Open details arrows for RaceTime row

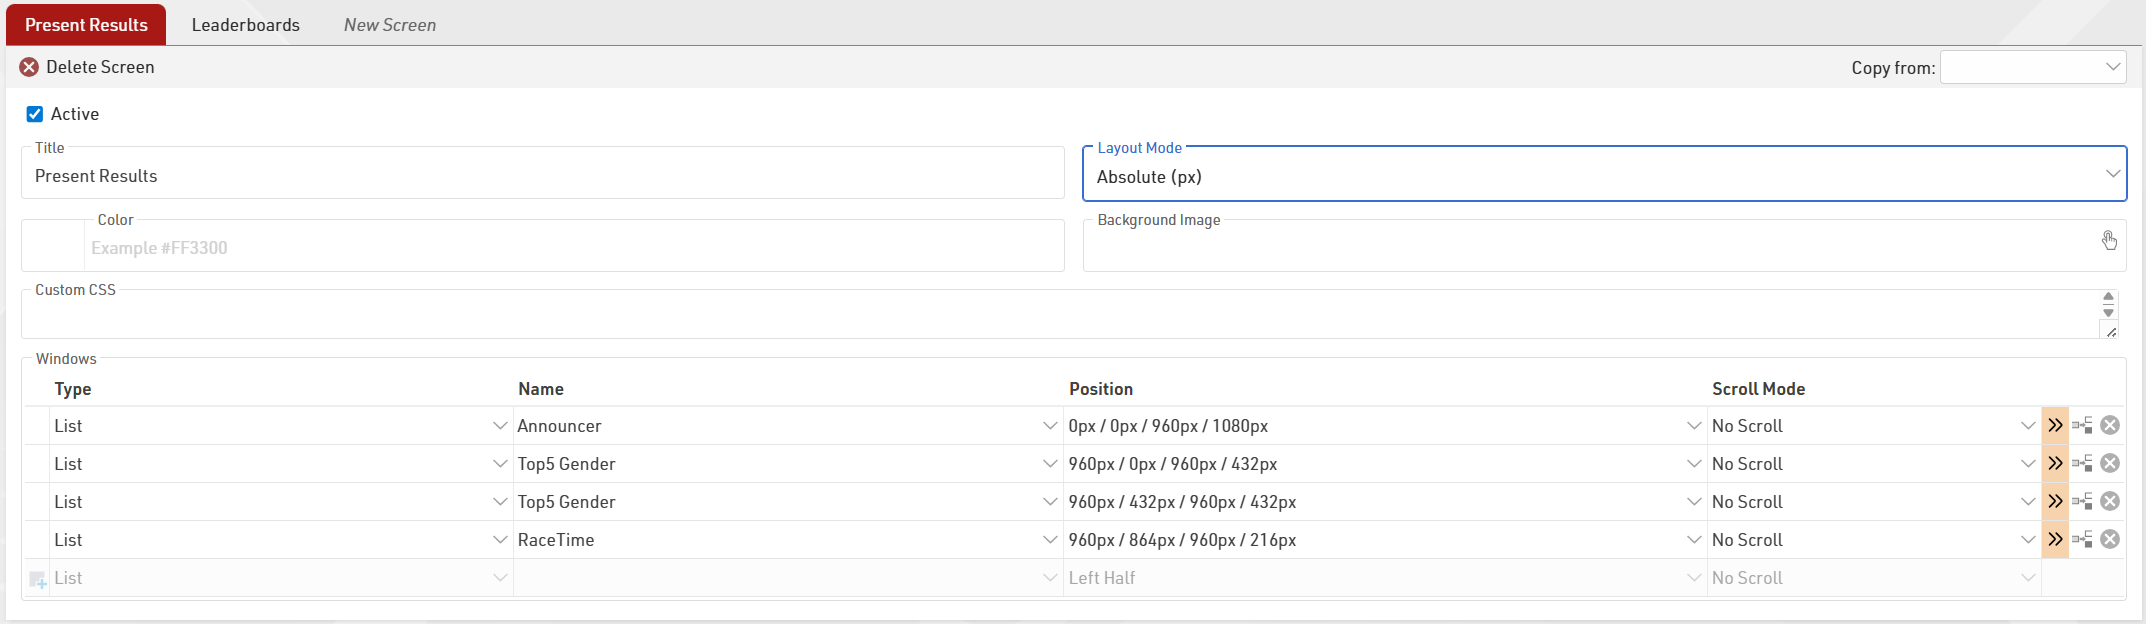pyautogui.click(x=2054, y=540)
